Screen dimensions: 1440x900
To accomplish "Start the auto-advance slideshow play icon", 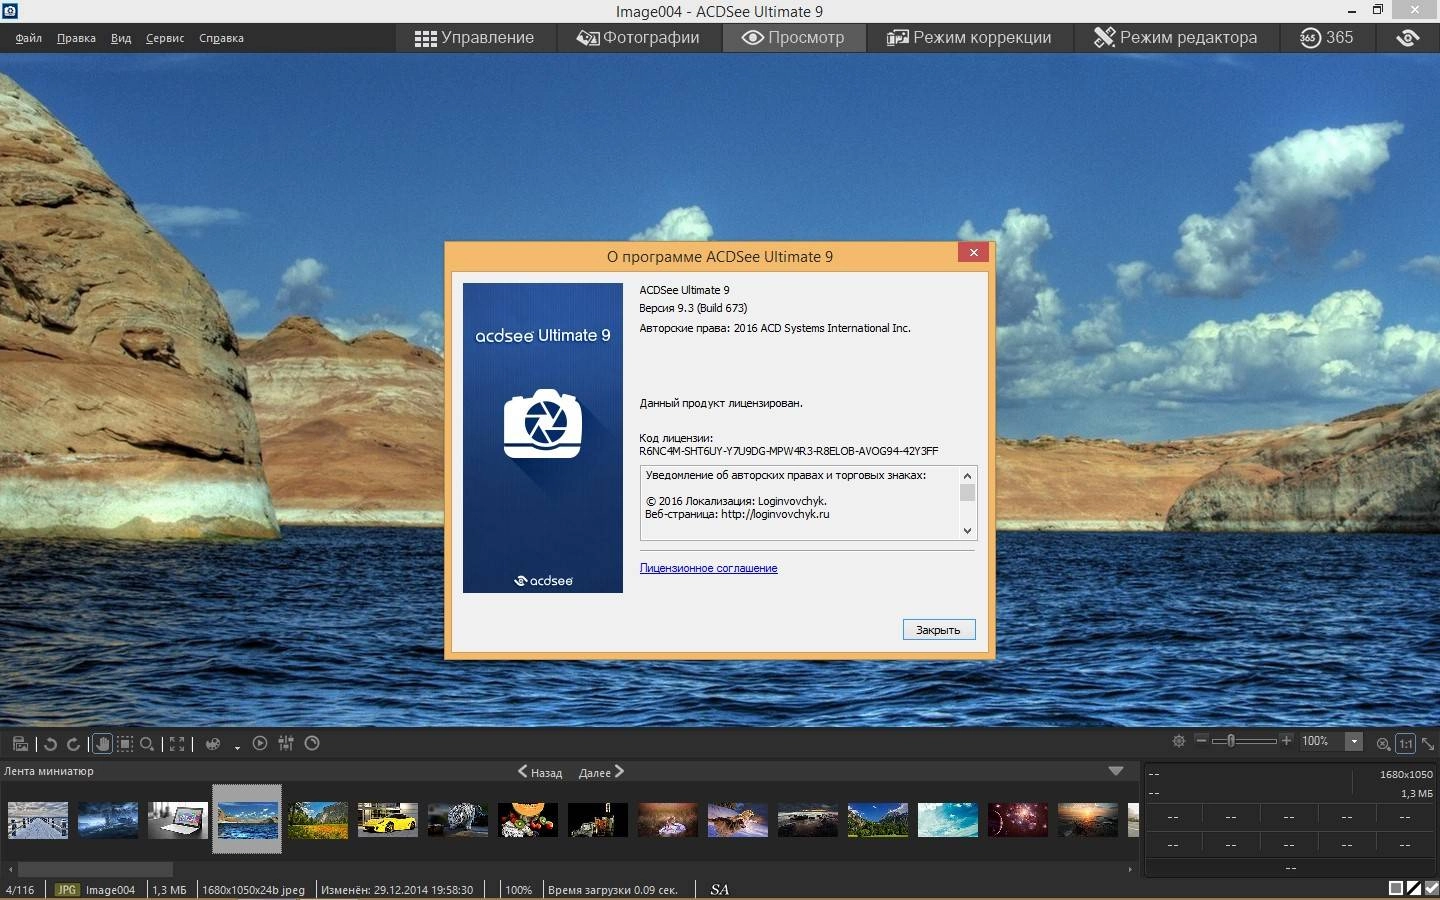I will pos(260,743).
